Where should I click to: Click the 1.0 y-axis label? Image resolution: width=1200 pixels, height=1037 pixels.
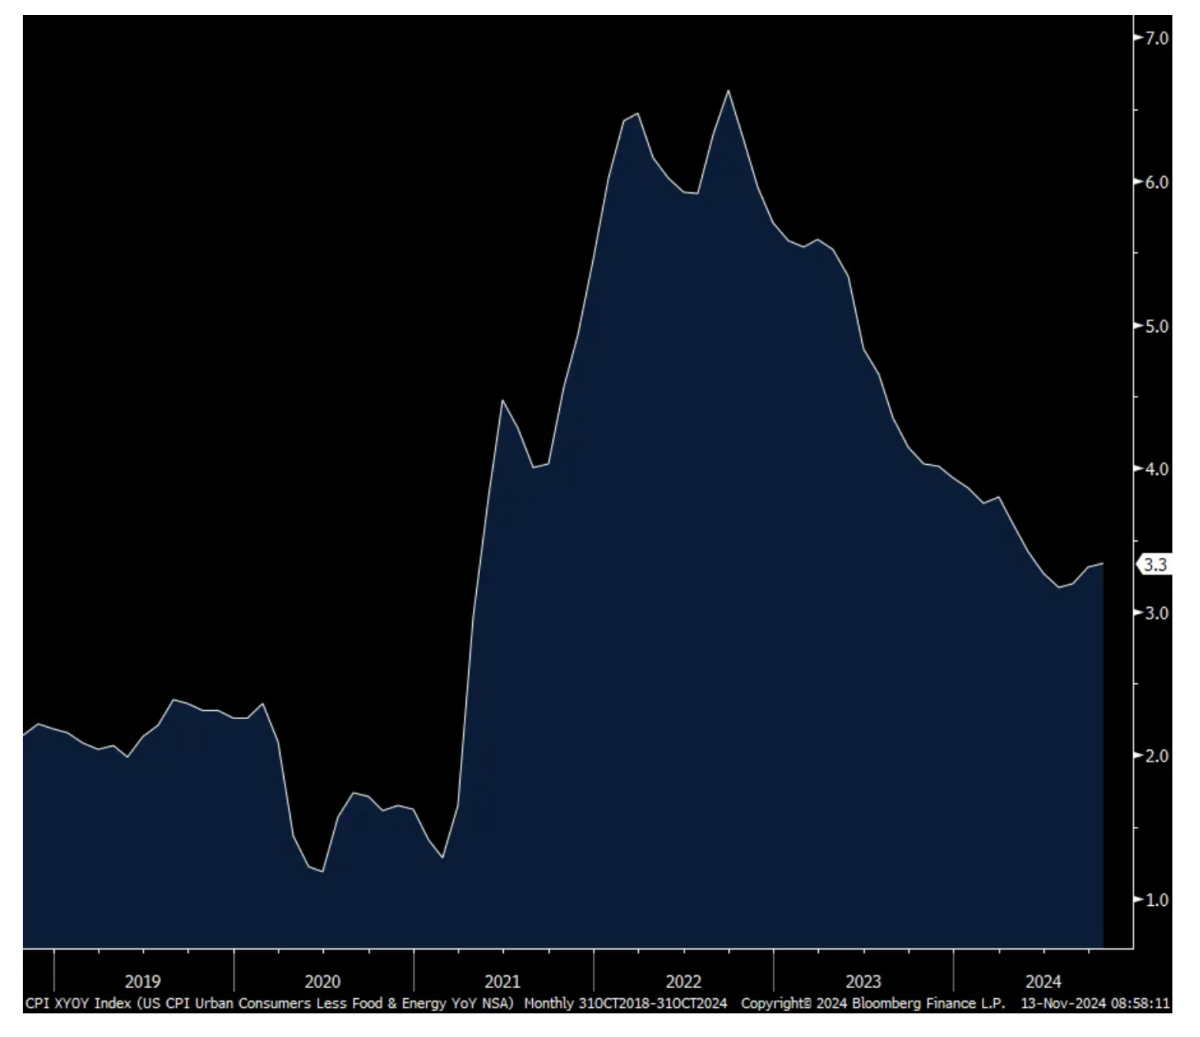[1155, 900]
